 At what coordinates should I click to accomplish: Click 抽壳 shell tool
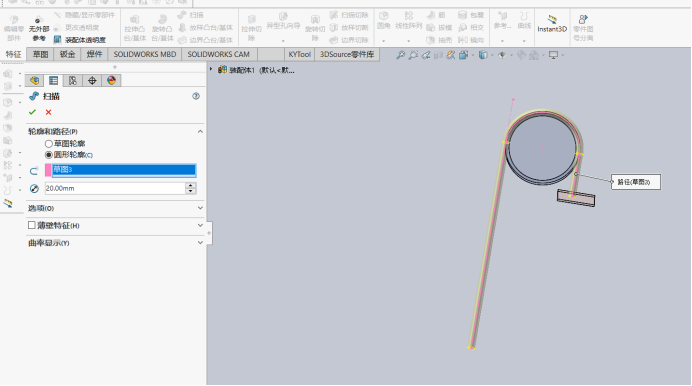[439, 40]
